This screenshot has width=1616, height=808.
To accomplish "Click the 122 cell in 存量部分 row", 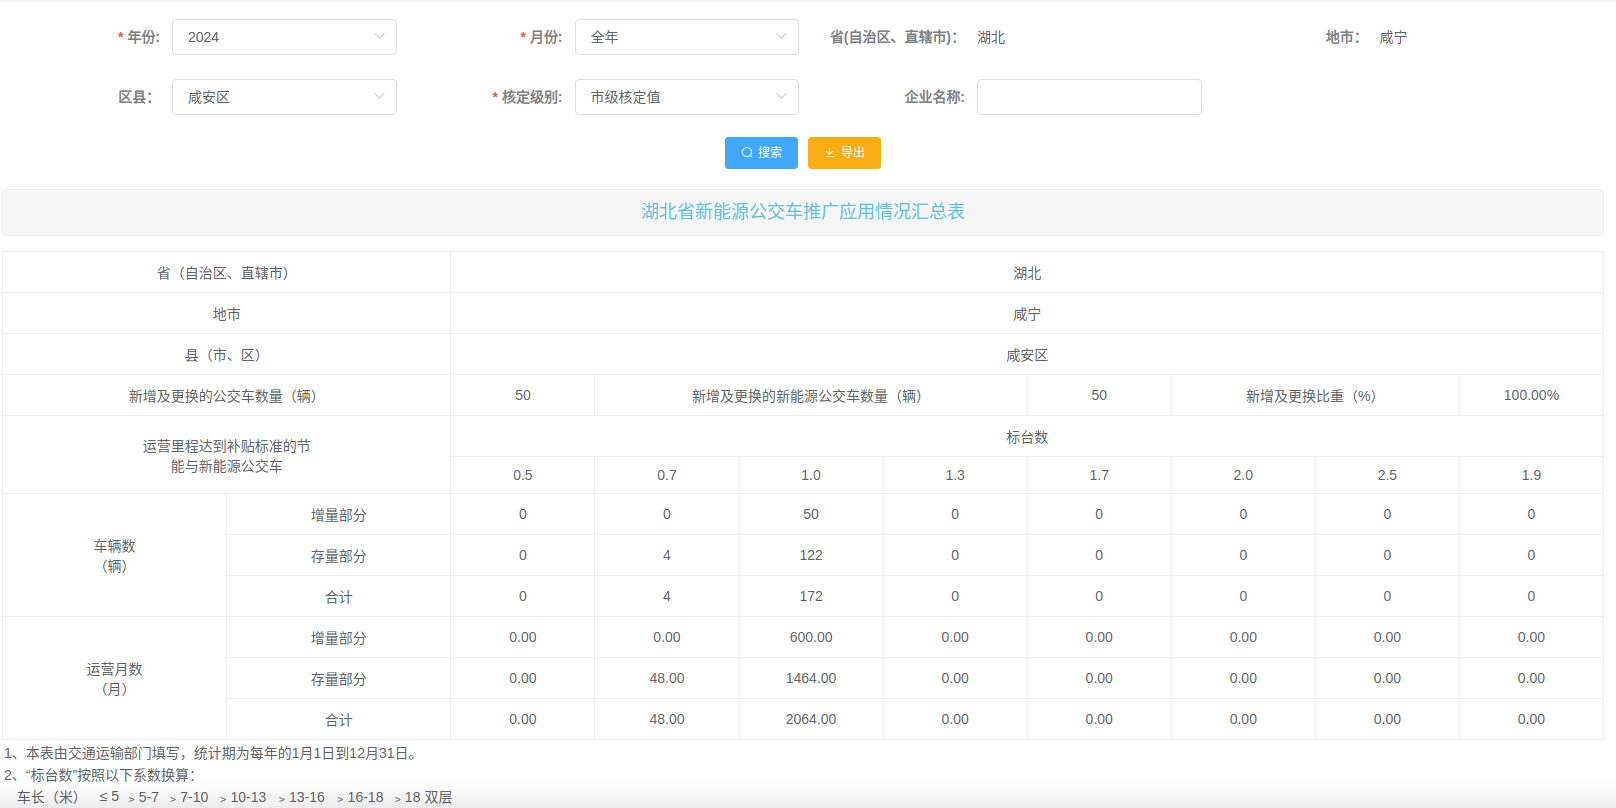I will (811, 555).
